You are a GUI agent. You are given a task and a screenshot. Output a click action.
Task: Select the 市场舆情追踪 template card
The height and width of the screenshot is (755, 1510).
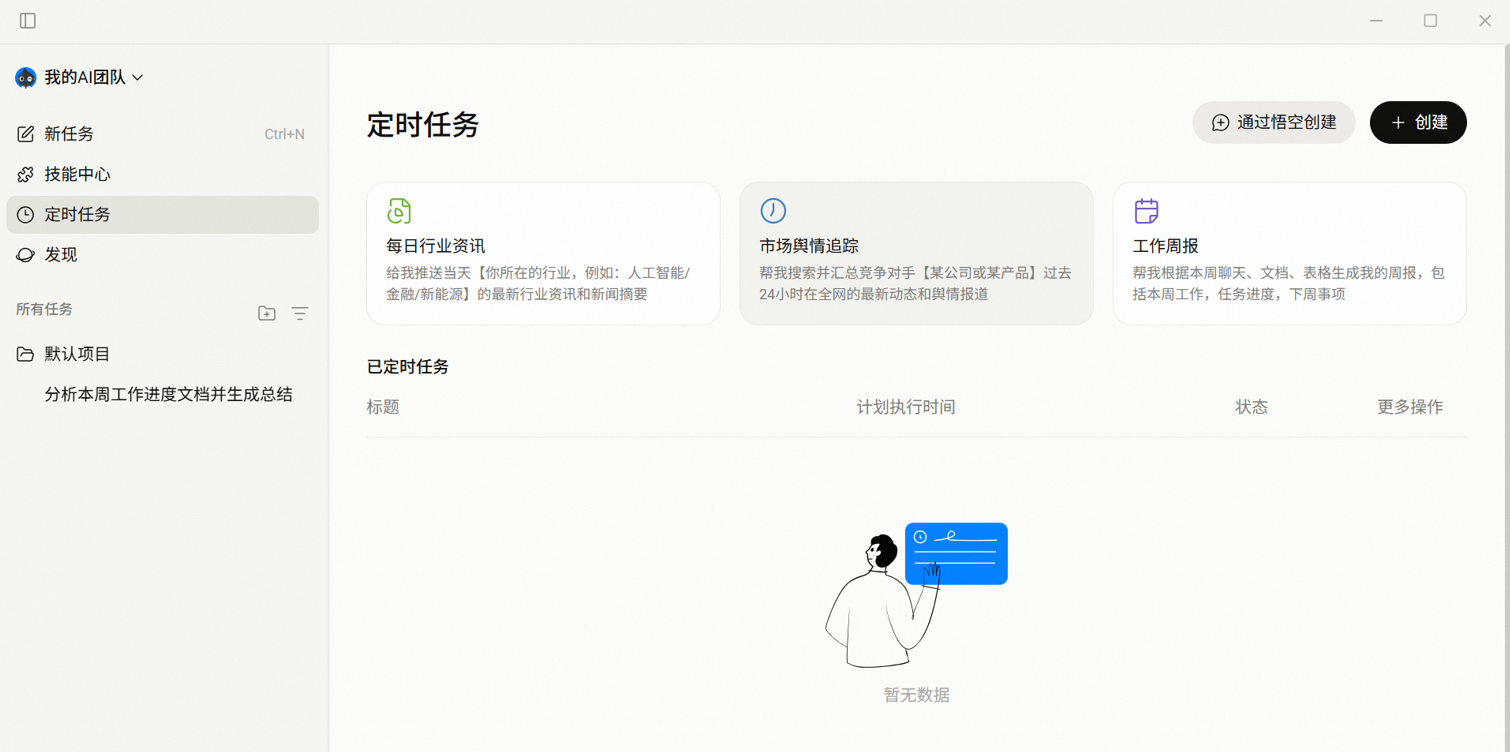[916, 253]
